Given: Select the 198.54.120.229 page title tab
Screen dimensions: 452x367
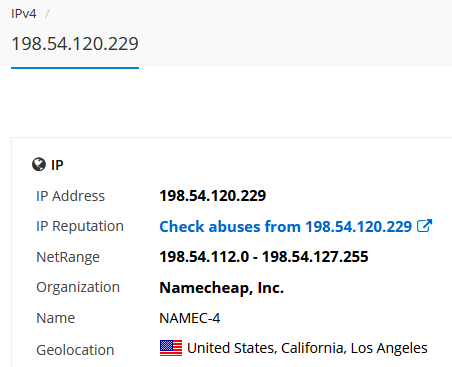Looking at the screenshot, I should pyautogui.click(x=75, y=44).
